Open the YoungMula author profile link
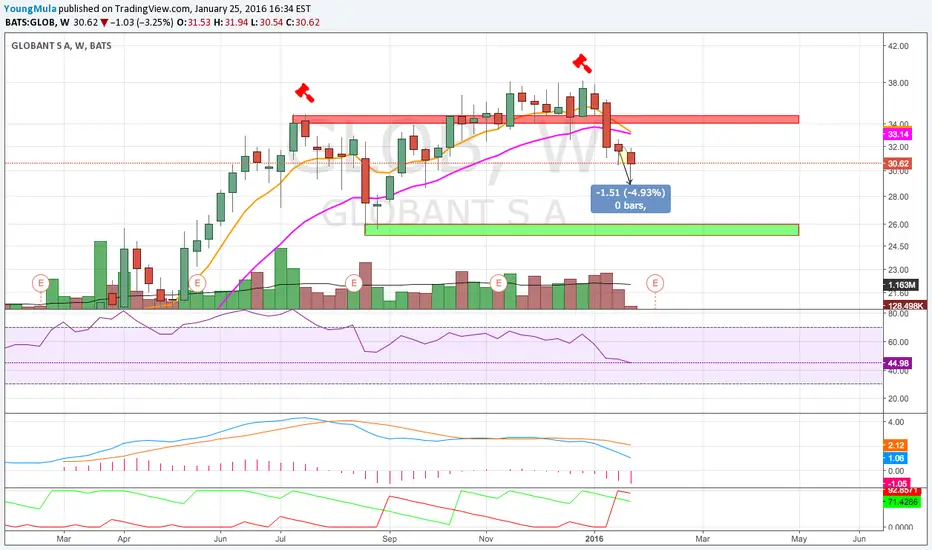932x550 pixels. (x=30, y=9)
